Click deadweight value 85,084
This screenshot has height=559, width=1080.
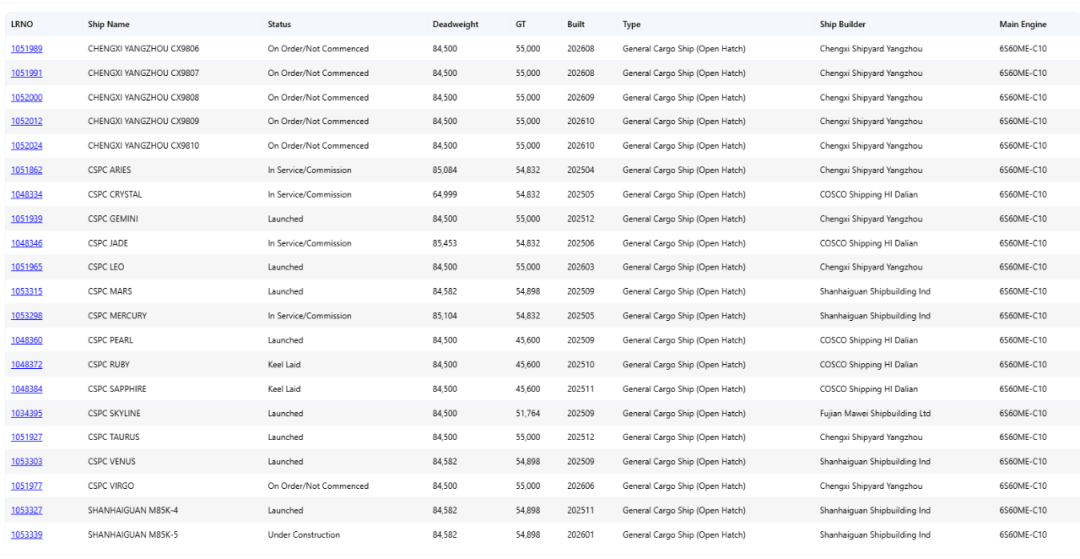pos(444,170)
